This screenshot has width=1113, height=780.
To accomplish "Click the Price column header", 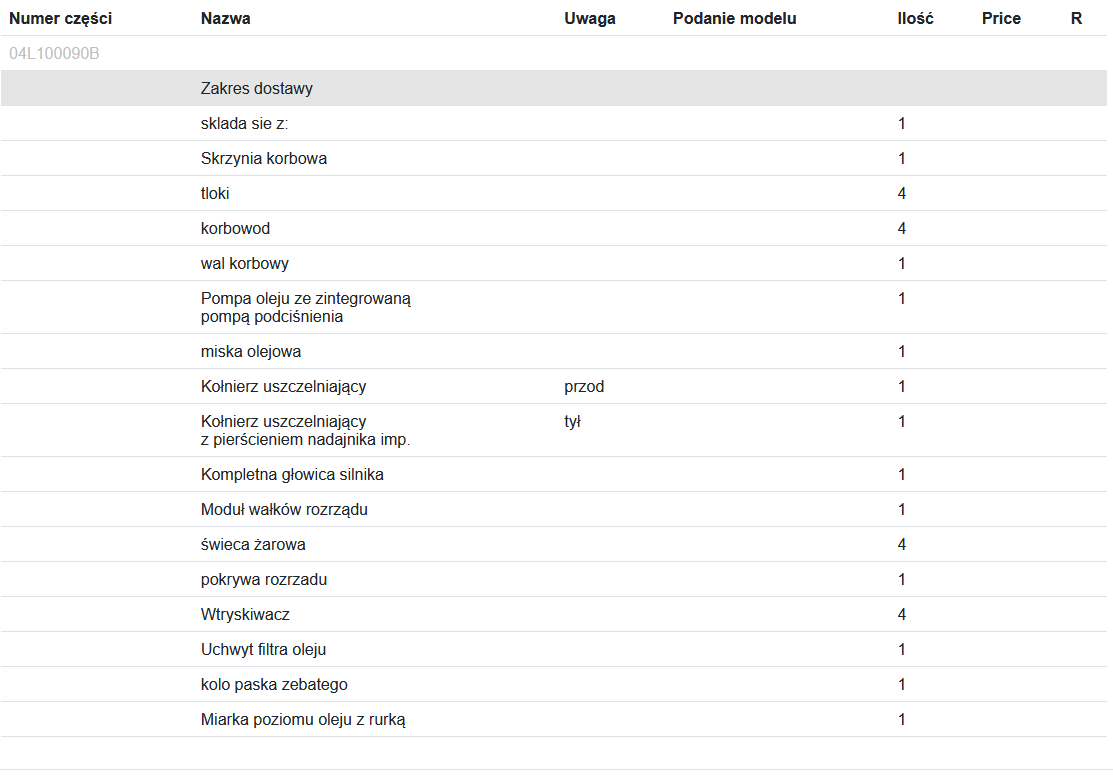I will coord(1001,19).
